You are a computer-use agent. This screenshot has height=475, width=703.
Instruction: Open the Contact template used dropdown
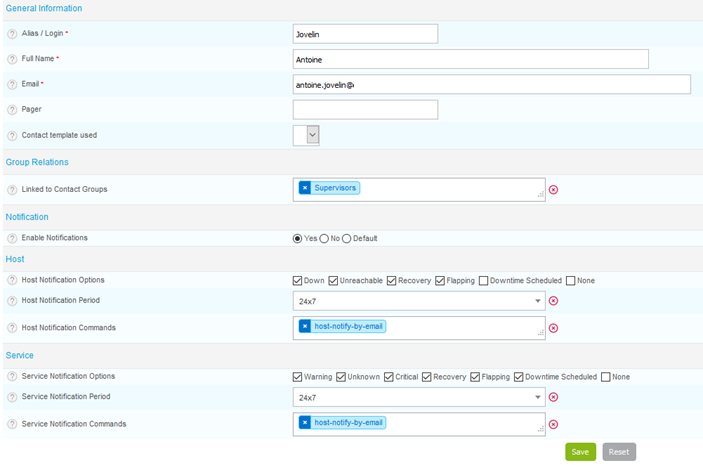[x=306, y=135]
